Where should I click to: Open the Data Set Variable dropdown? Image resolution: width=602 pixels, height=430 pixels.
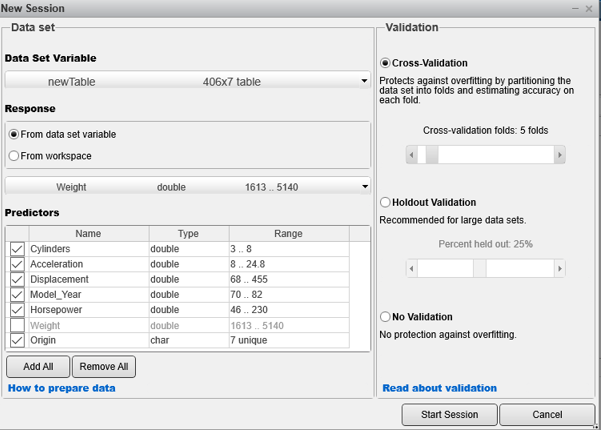point(364,82)
